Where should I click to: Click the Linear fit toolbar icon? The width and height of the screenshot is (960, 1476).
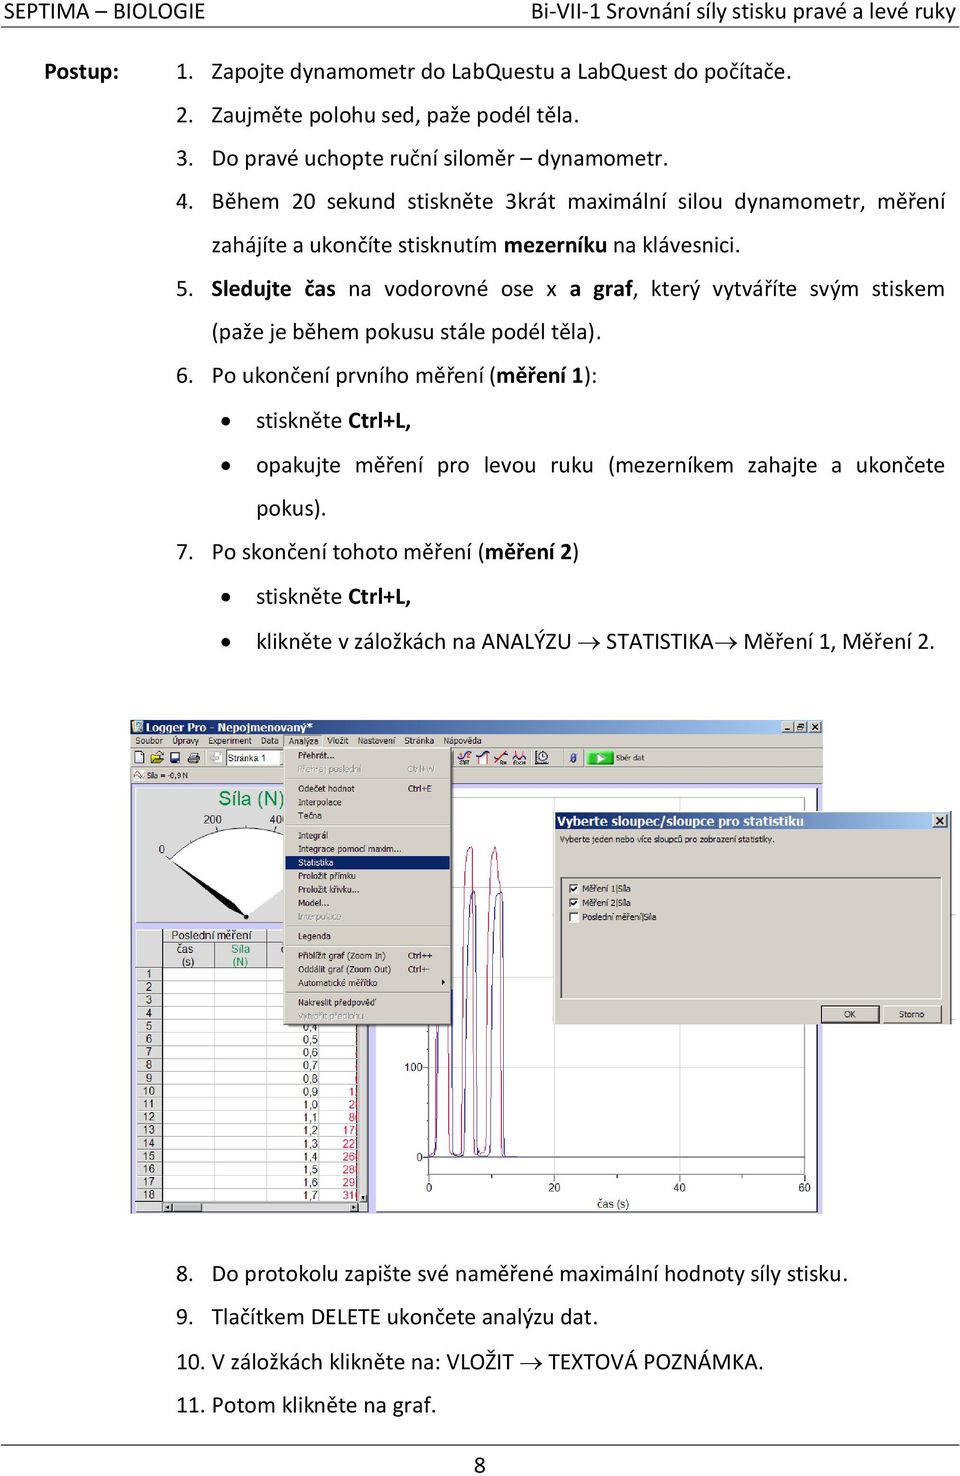tap(501, 758)
